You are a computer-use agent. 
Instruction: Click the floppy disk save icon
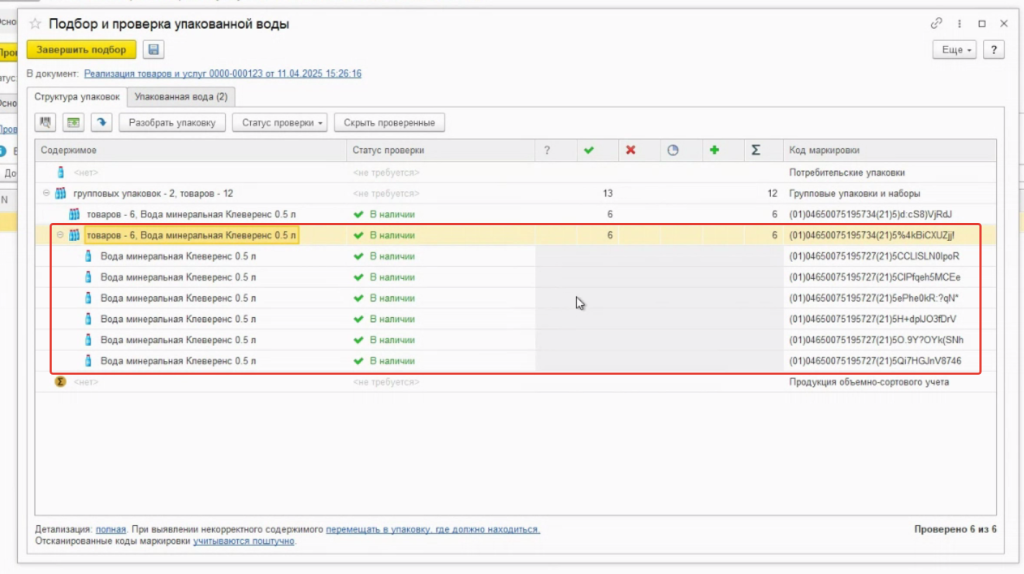coord(154,49)
